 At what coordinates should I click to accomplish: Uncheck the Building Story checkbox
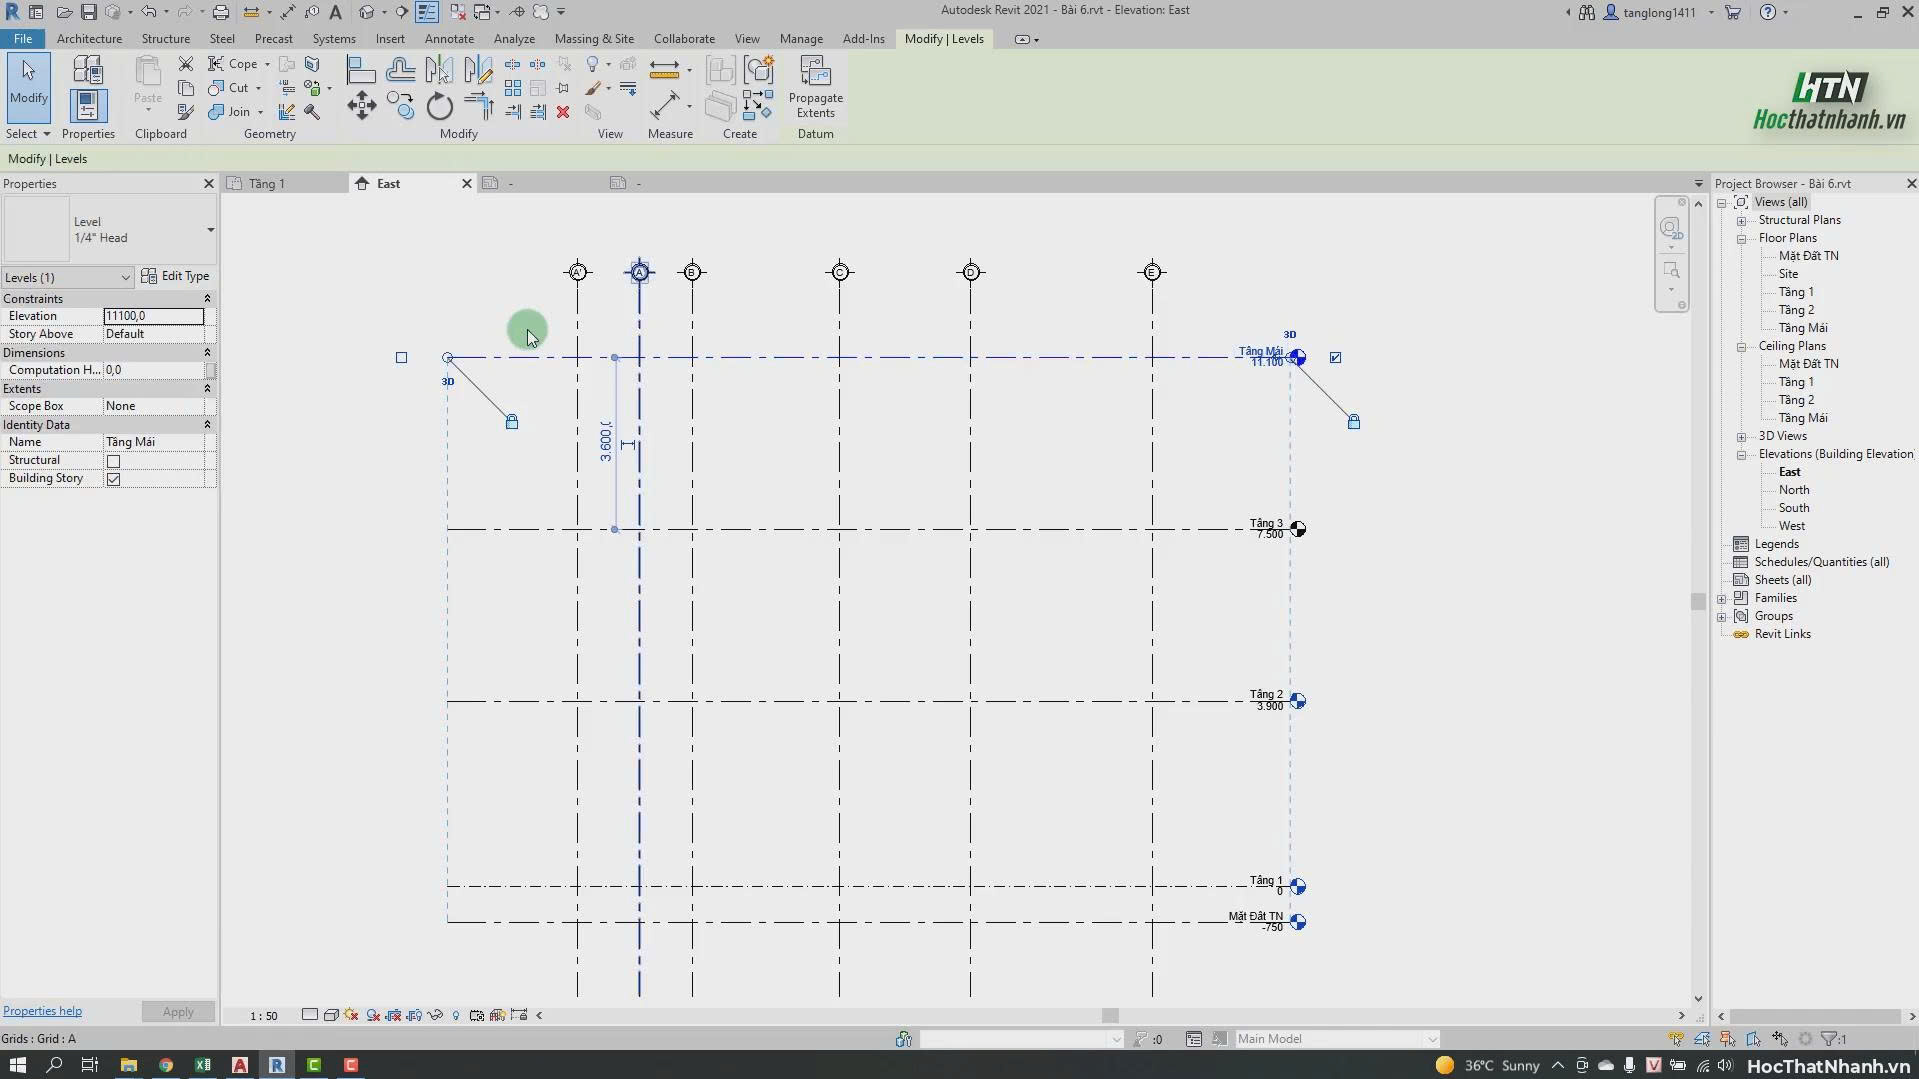[113, 479]
